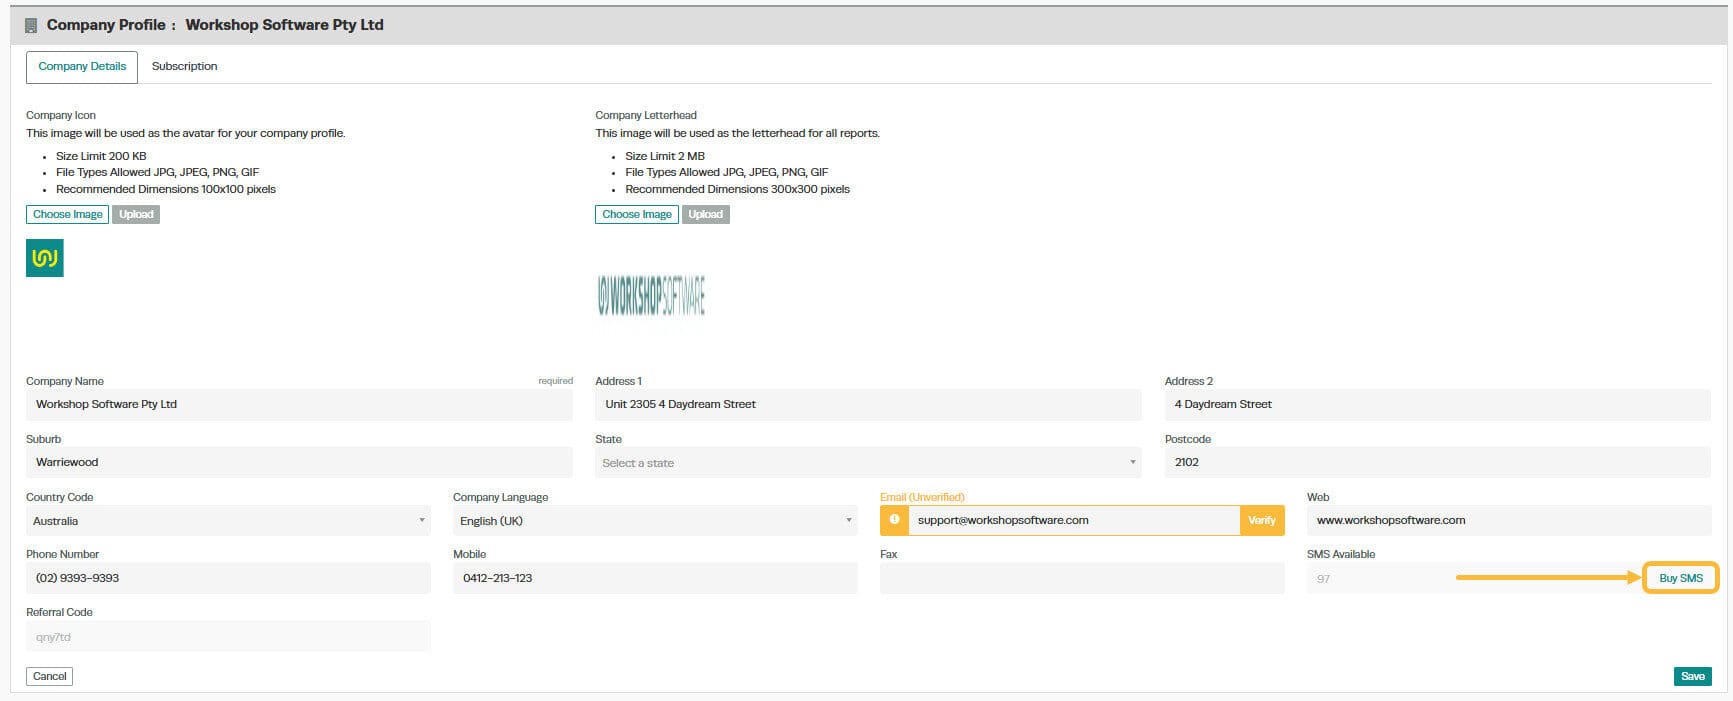Click the Web address field
The height and width of the screenshot is (701, 1733).
pyautogui.click(x=1509, y=520)
